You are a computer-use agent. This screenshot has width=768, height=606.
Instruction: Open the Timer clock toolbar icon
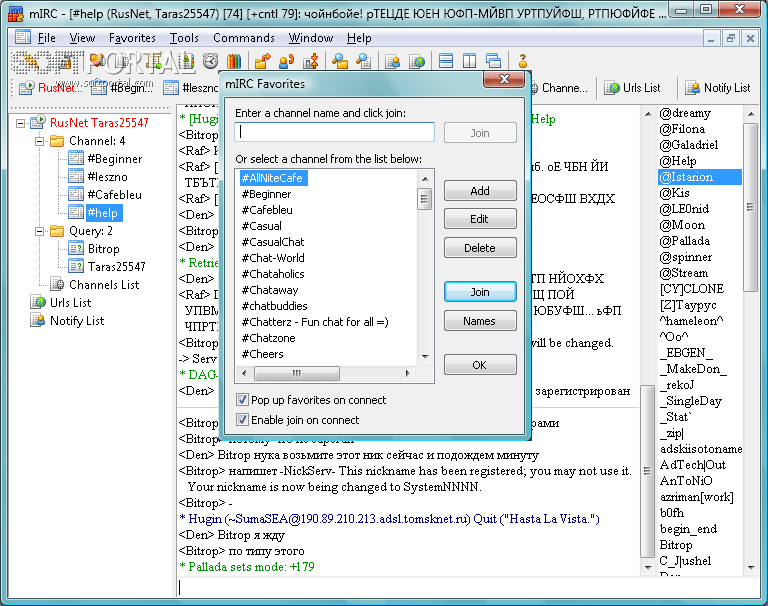pyautogui.click(x=211, y=61)
